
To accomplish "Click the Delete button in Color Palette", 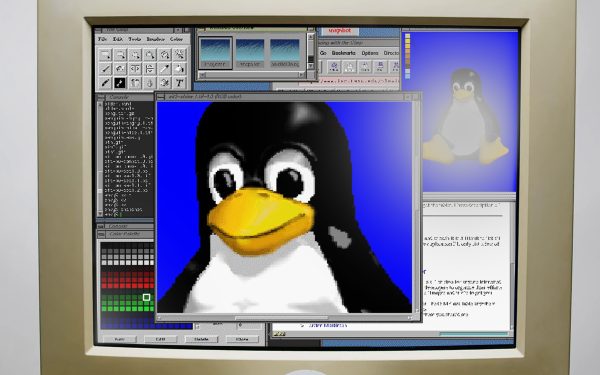I will [201, 339].
